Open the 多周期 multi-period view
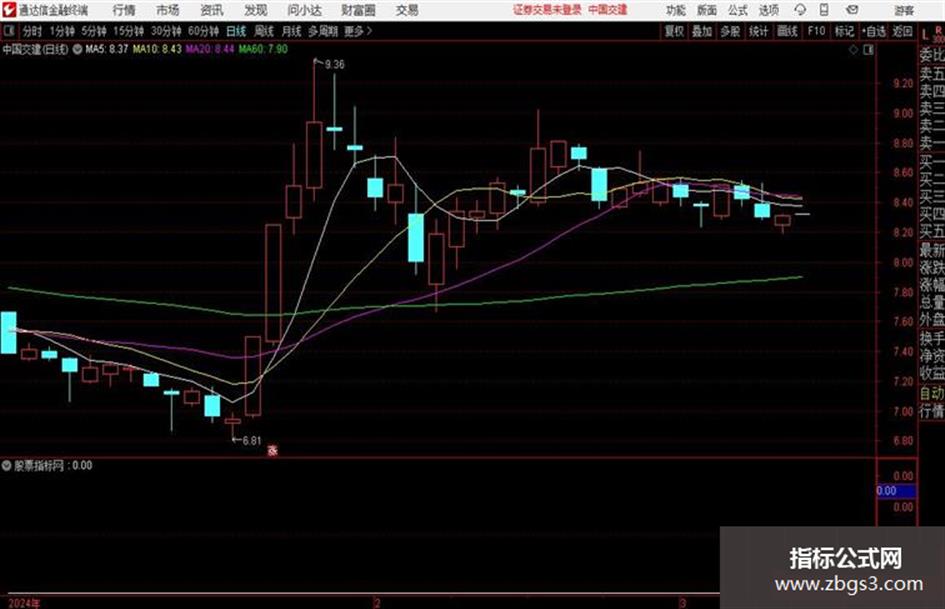The height and width of the screenshot is (609, 945). click(x=323, y=31)
